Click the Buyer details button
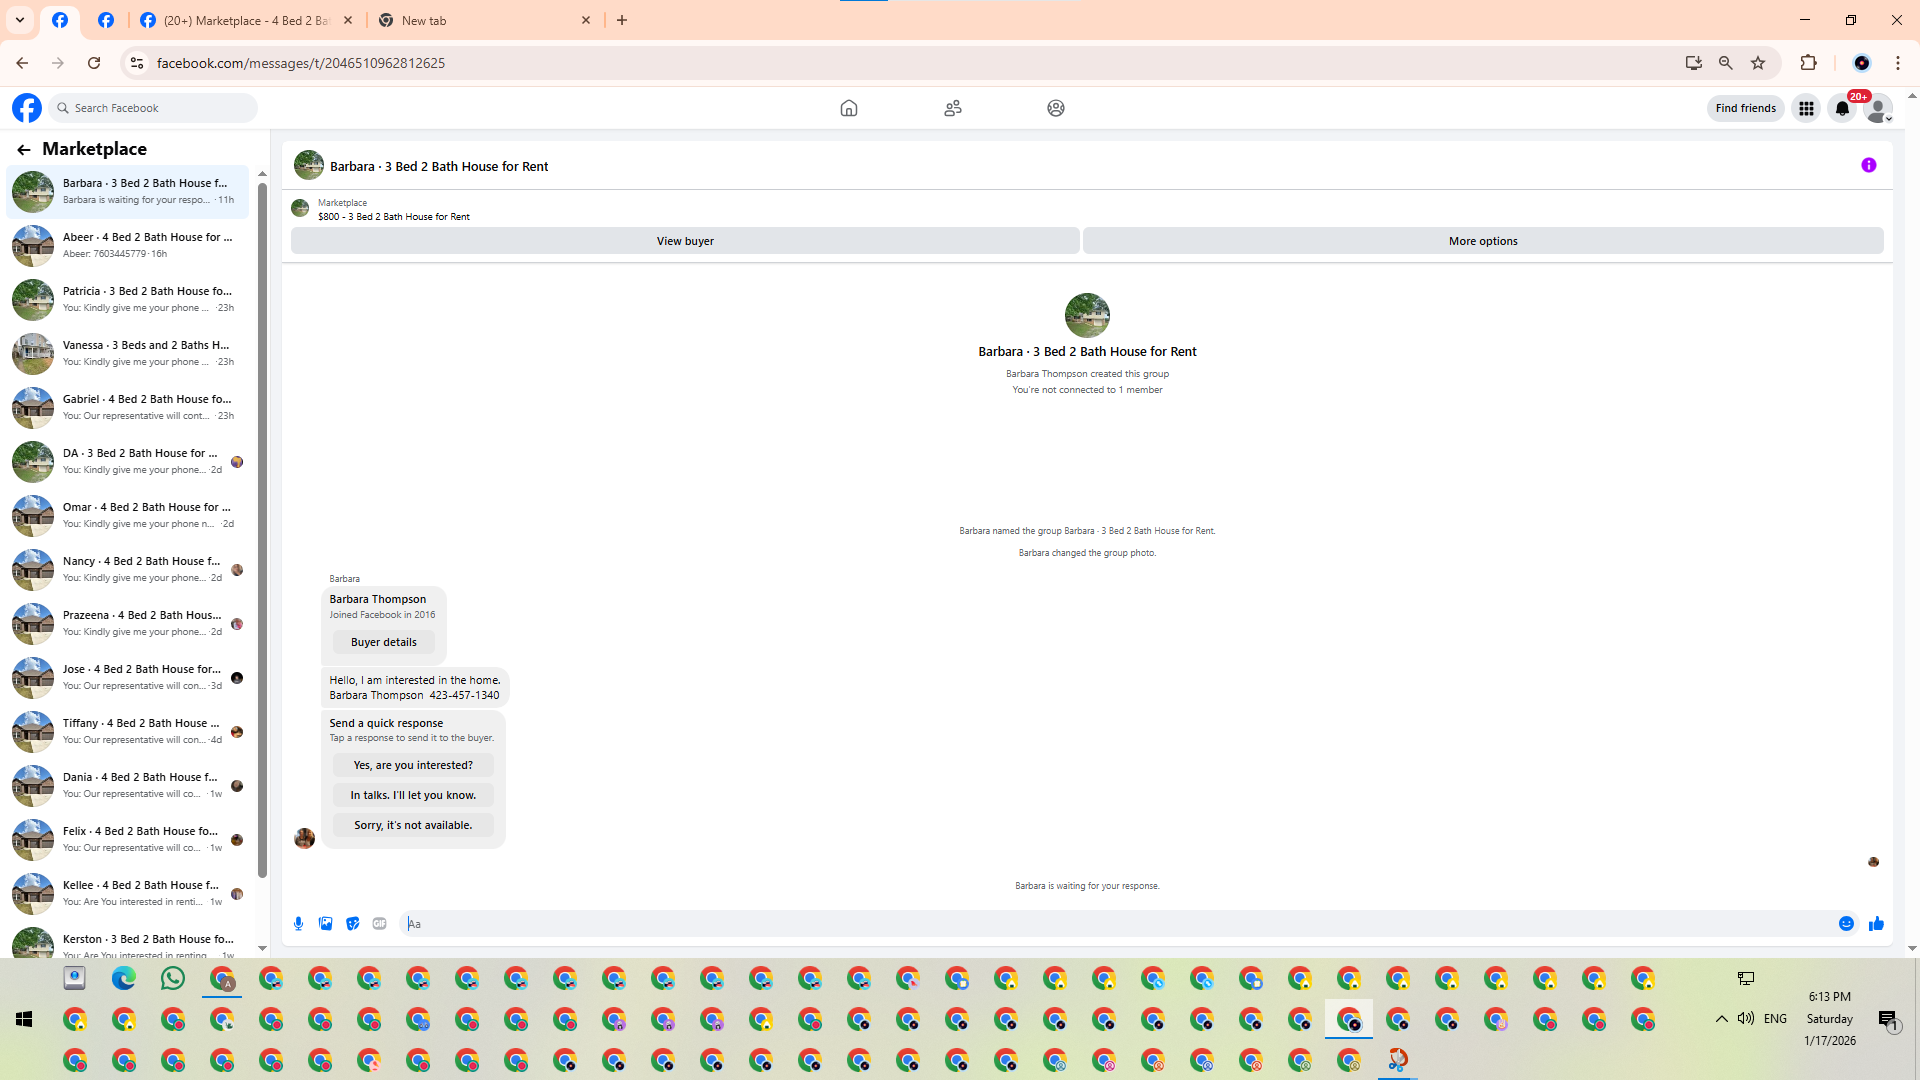 coord(384,642)
